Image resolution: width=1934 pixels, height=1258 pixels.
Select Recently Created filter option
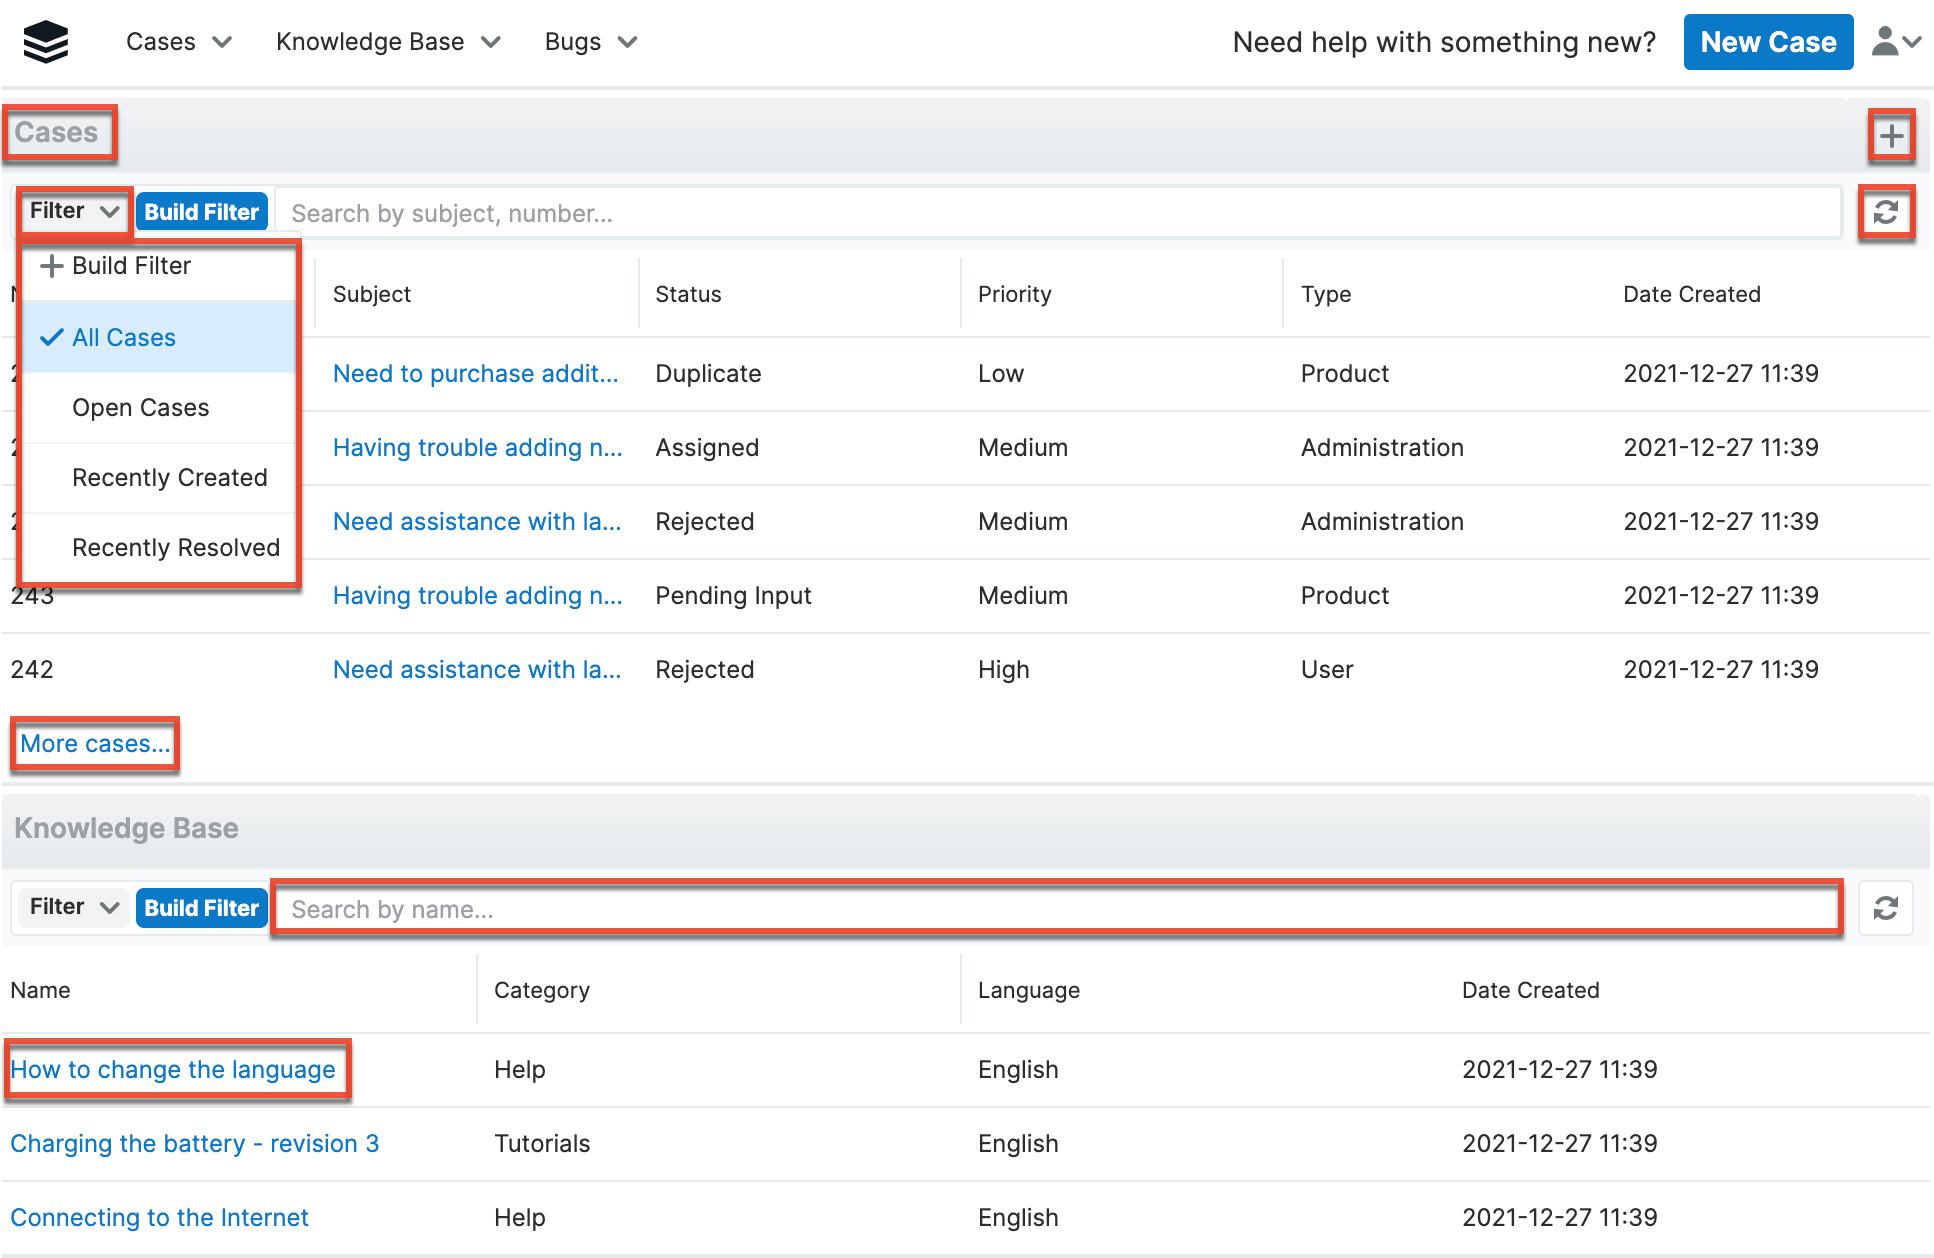click(169, 478)
